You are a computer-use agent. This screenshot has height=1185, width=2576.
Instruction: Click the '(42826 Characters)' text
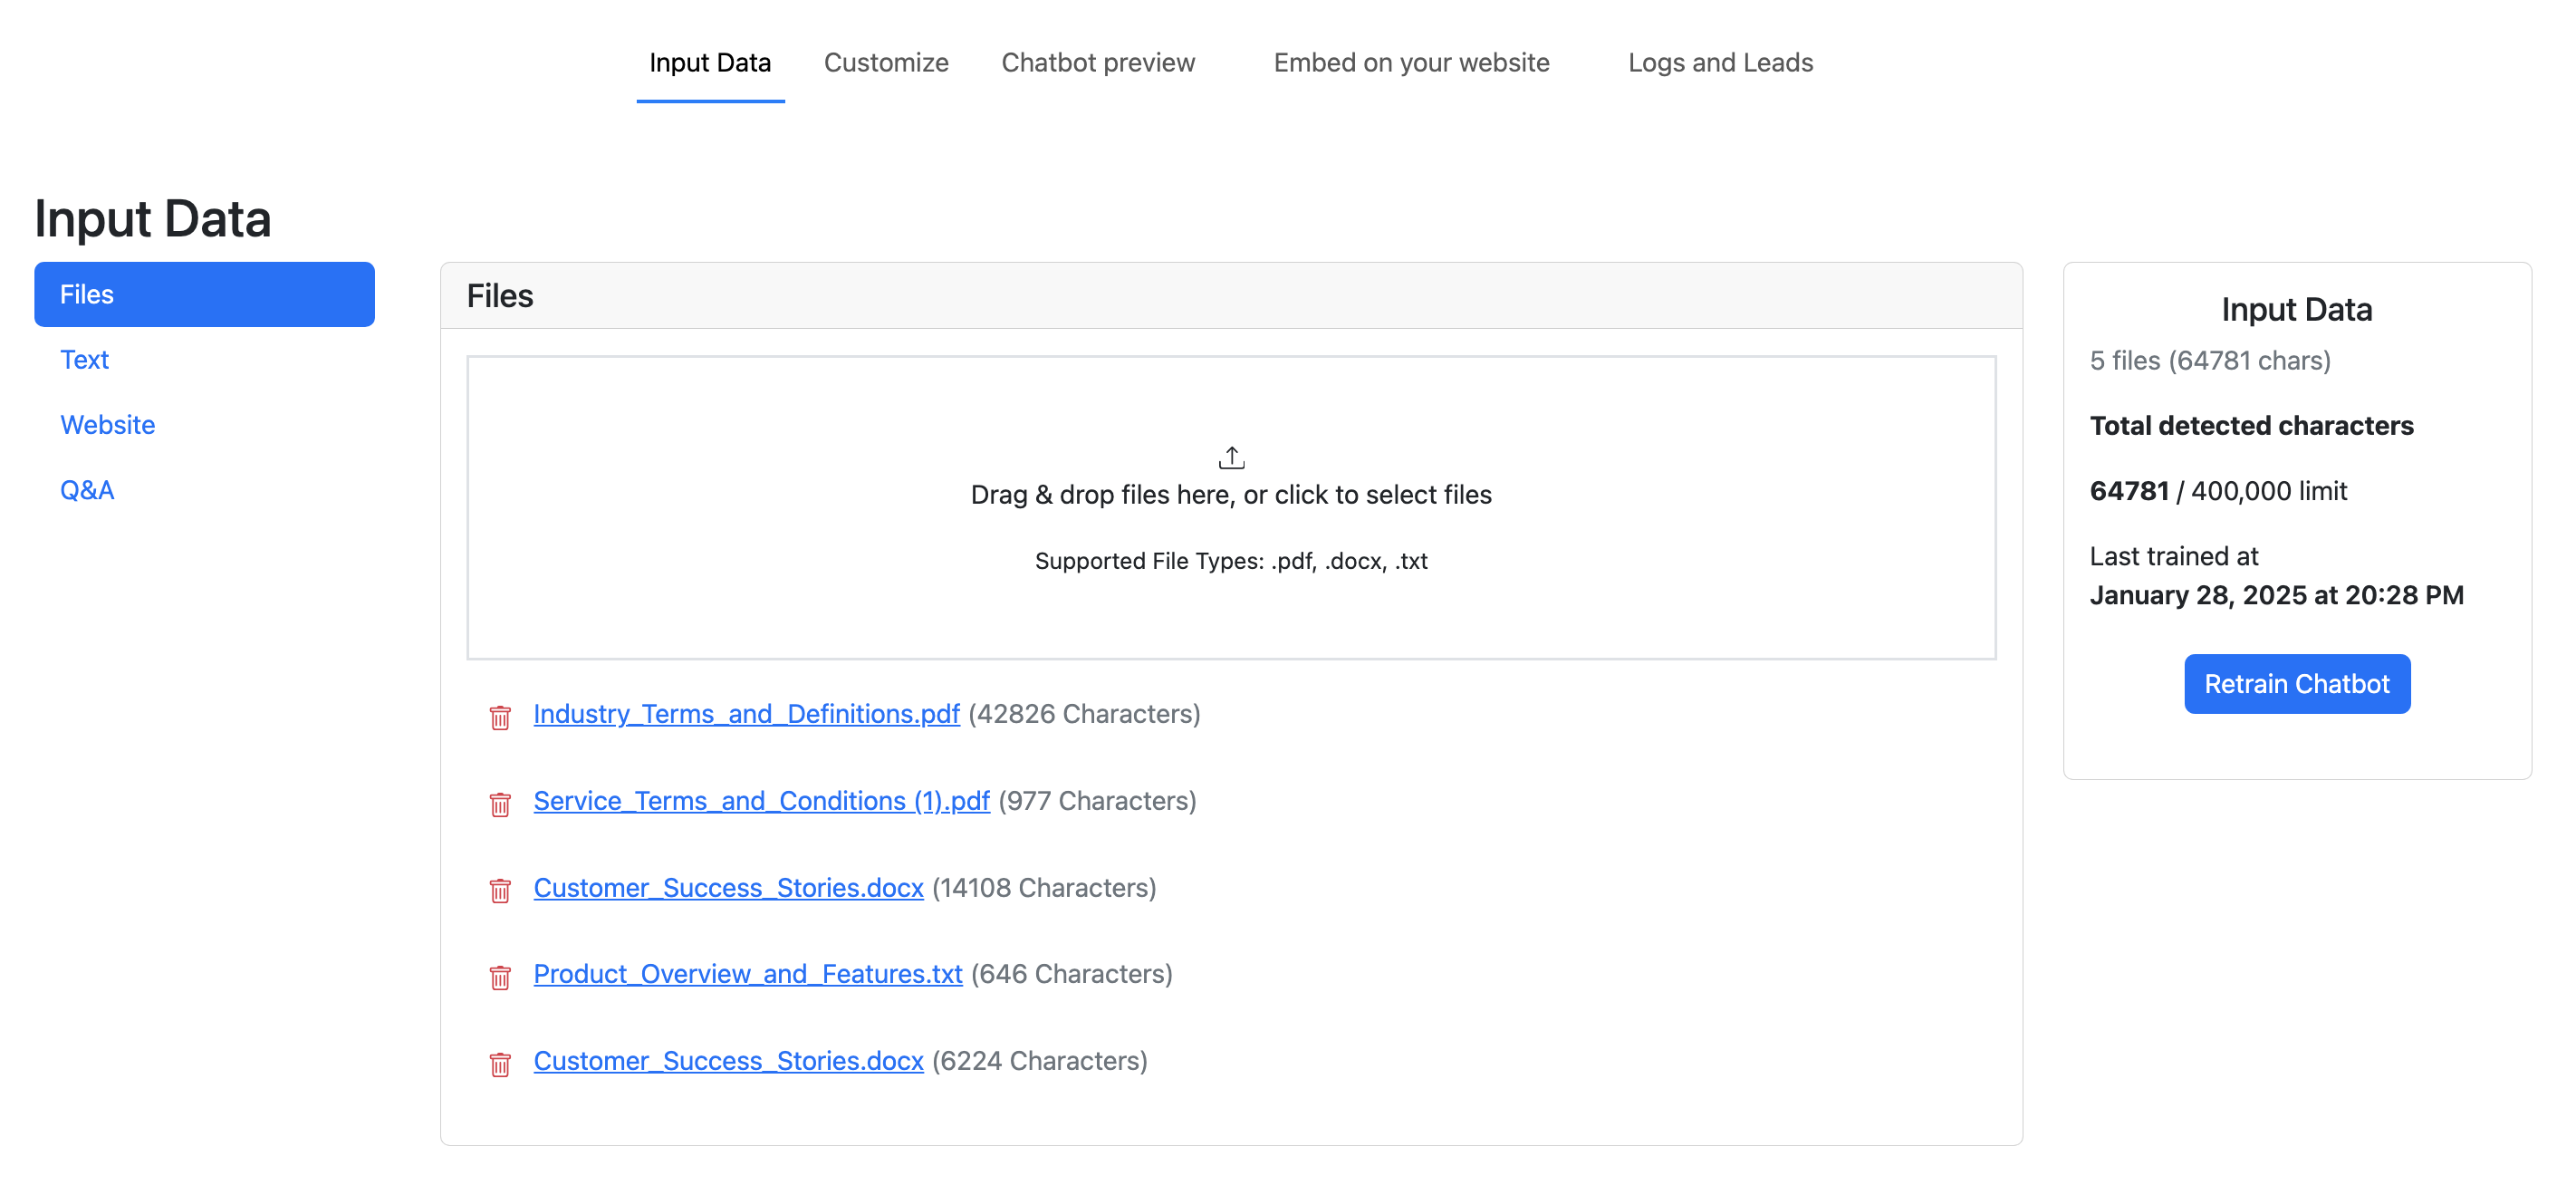tap(1084, 714)
